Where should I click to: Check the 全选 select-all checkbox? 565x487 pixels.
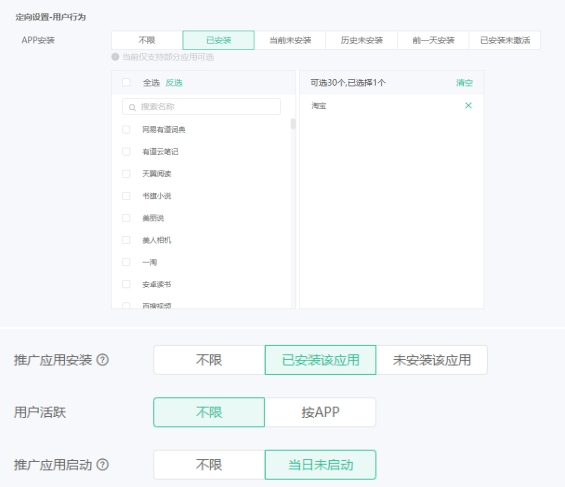point(126,82)
